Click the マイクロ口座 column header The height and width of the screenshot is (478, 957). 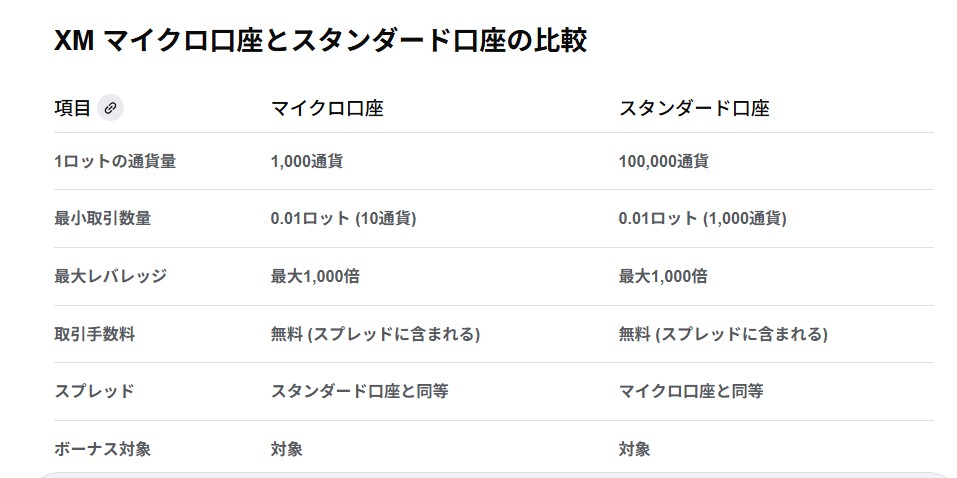pyautogui.click(x=327, y=108)
